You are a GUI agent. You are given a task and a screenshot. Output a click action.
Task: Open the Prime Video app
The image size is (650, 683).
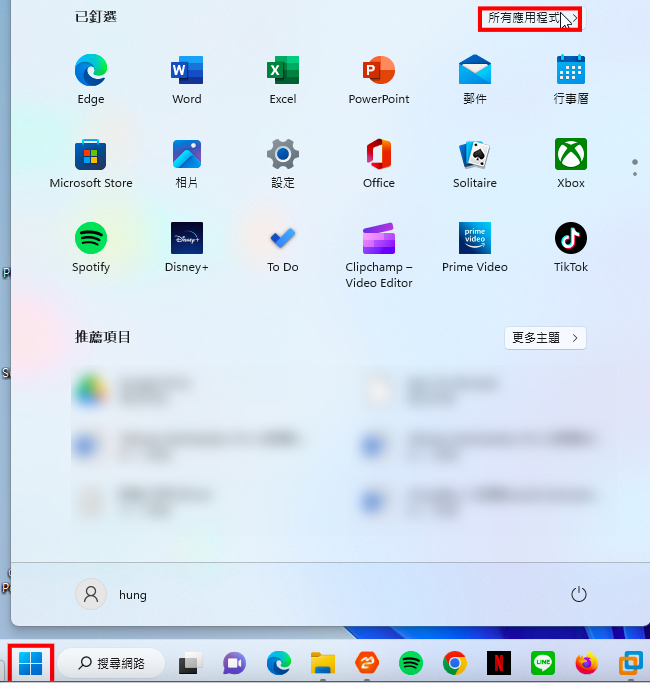(x=475, y=247)
